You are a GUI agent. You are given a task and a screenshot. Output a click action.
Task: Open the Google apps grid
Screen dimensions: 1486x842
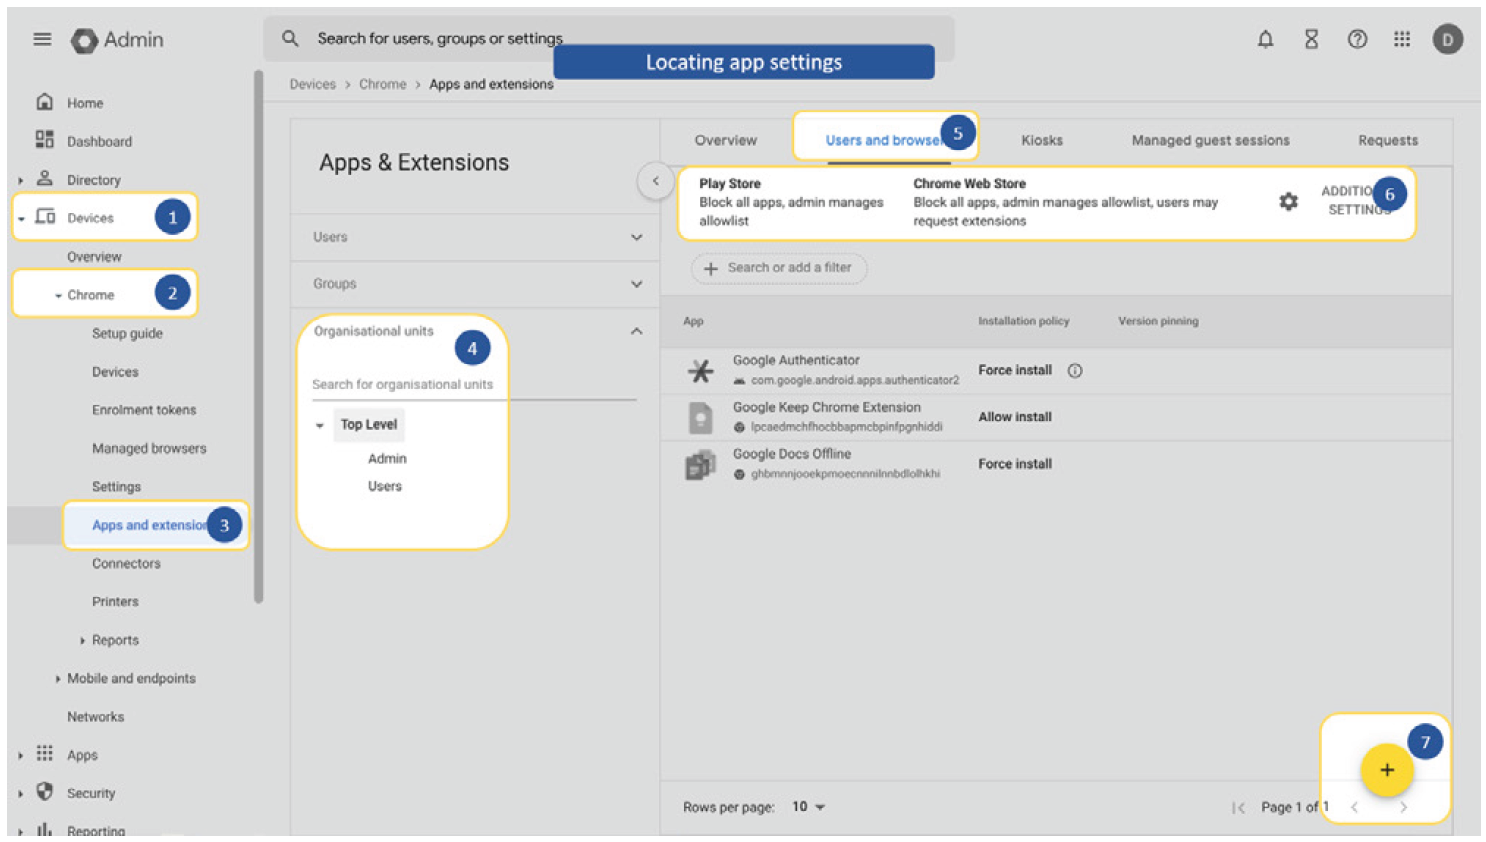[1402, 39]
